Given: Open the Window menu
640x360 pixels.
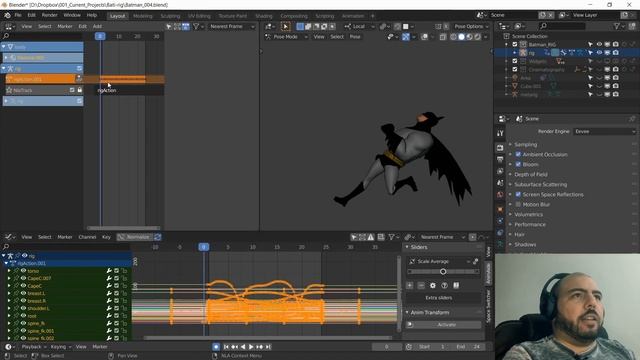Looking at the screenshot, I should (x=72, y=16).
